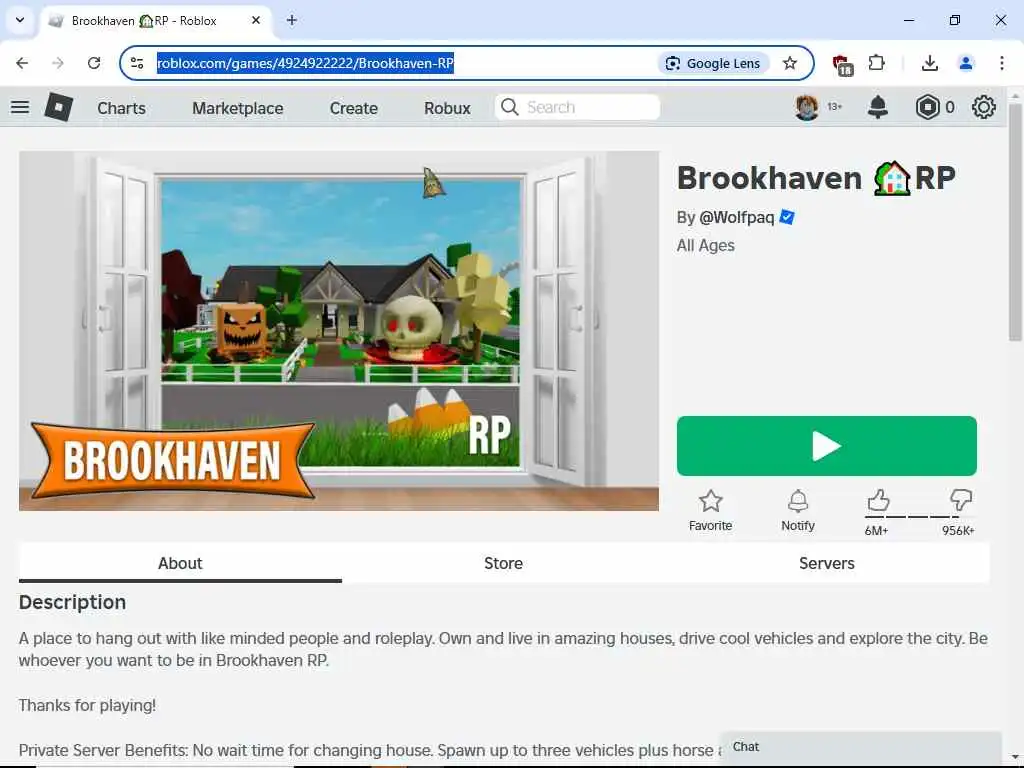Click the verified badge next to Wolfpaq
This screenshot has width=1024, height=768.
coord(787,217)
